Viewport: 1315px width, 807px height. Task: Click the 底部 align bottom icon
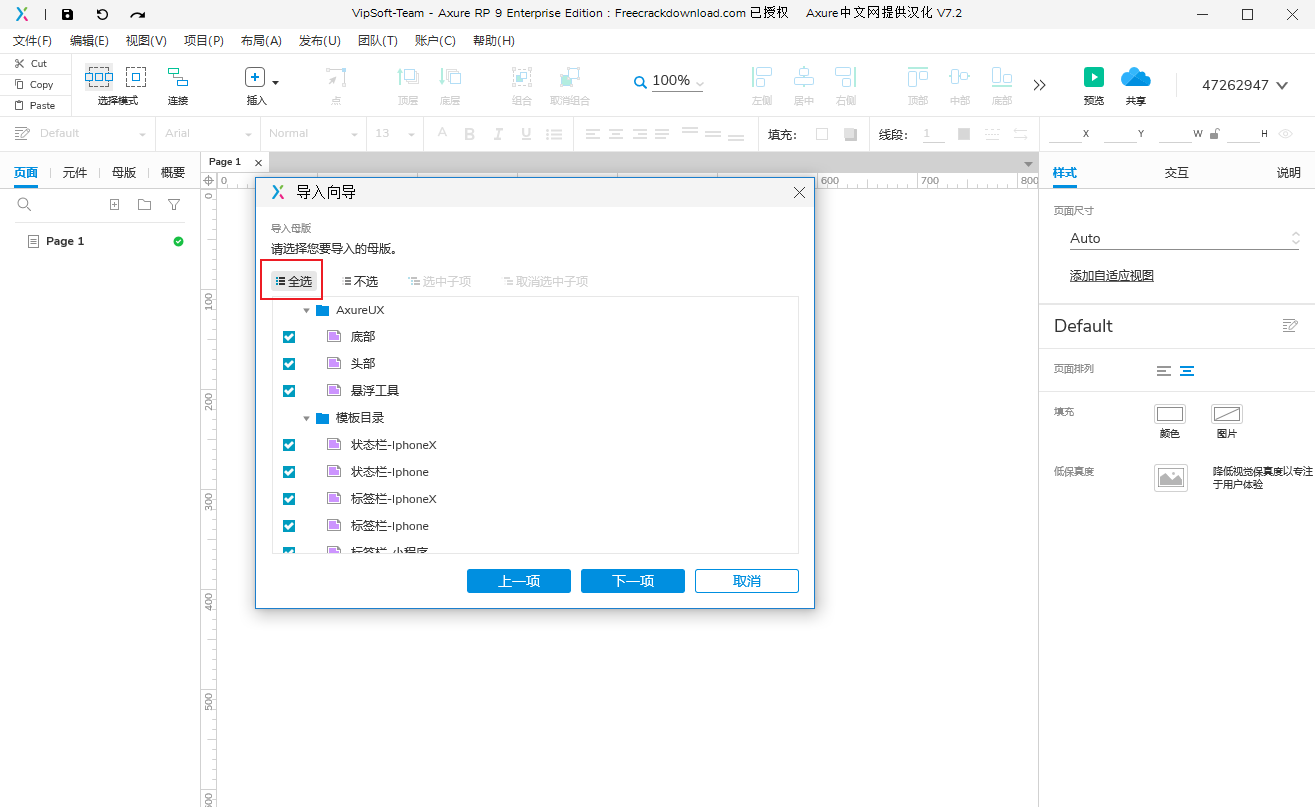(1002, 77)
